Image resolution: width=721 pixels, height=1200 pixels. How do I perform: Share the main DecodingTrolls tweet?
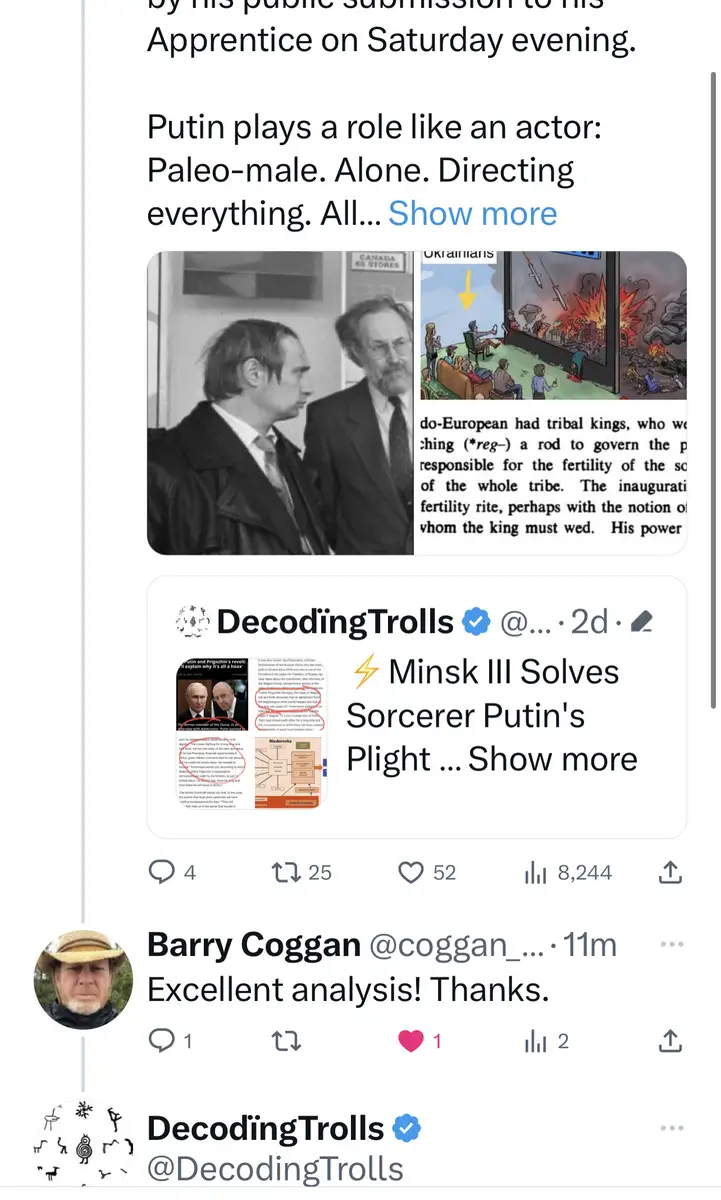point(670,872)
